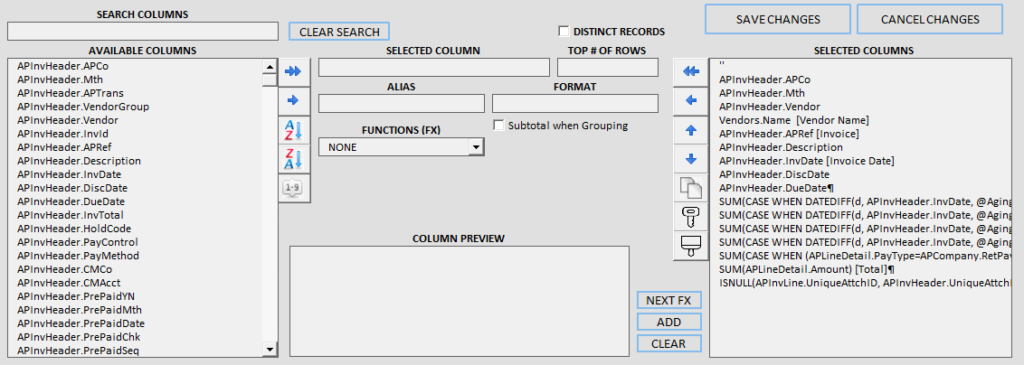Click the Cancel Changes button
The image size is (1024, 365).
tap(930, 19)
